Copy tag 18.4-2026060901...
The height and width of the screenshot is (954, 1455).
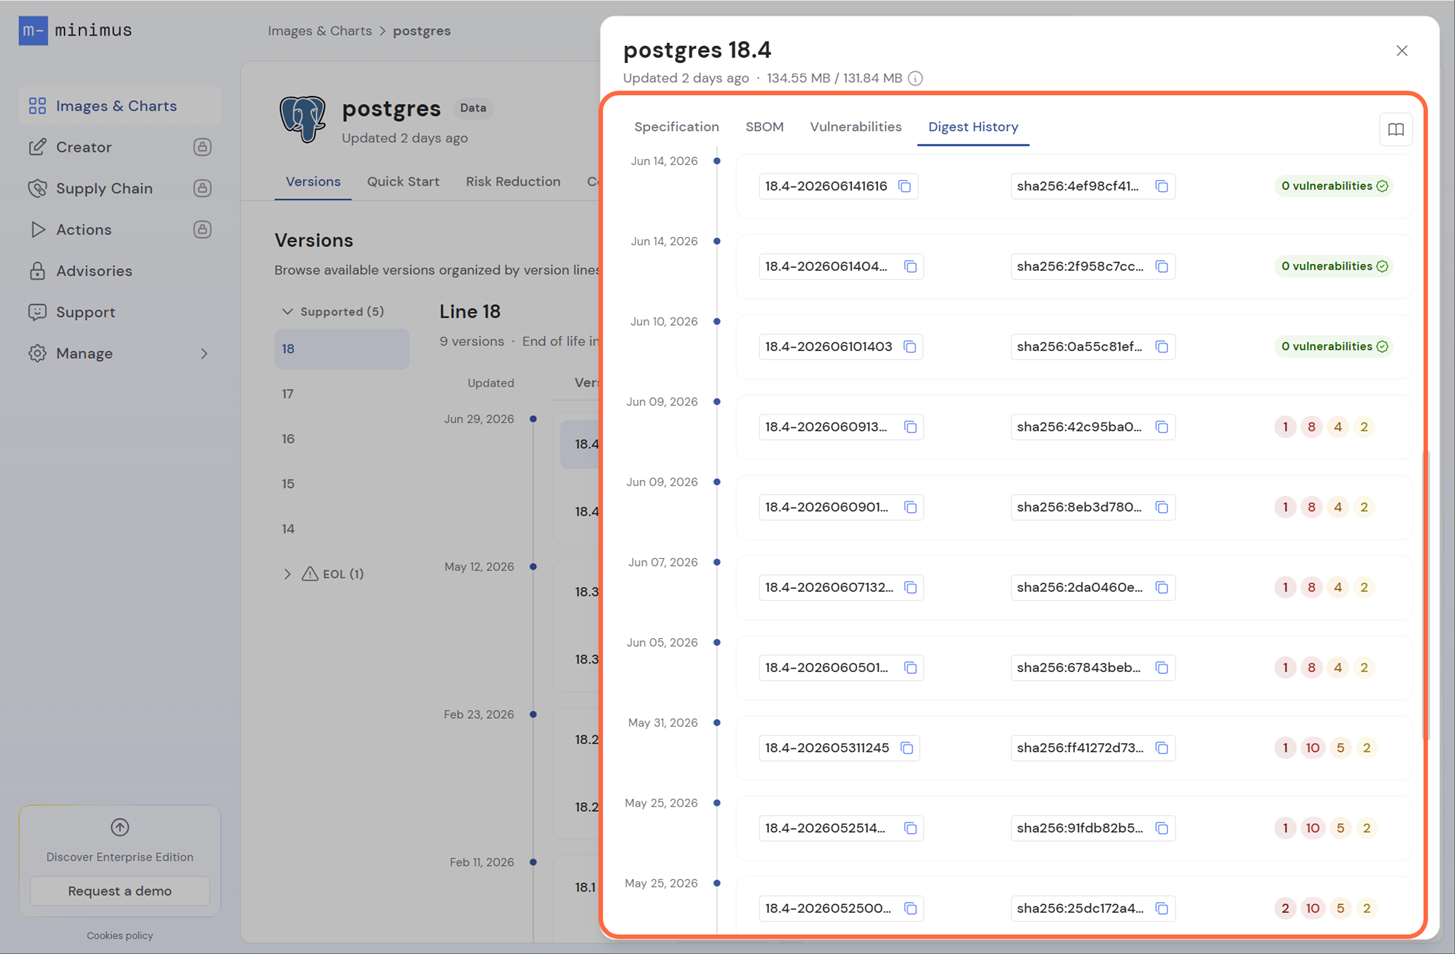[x=911, y=507]
